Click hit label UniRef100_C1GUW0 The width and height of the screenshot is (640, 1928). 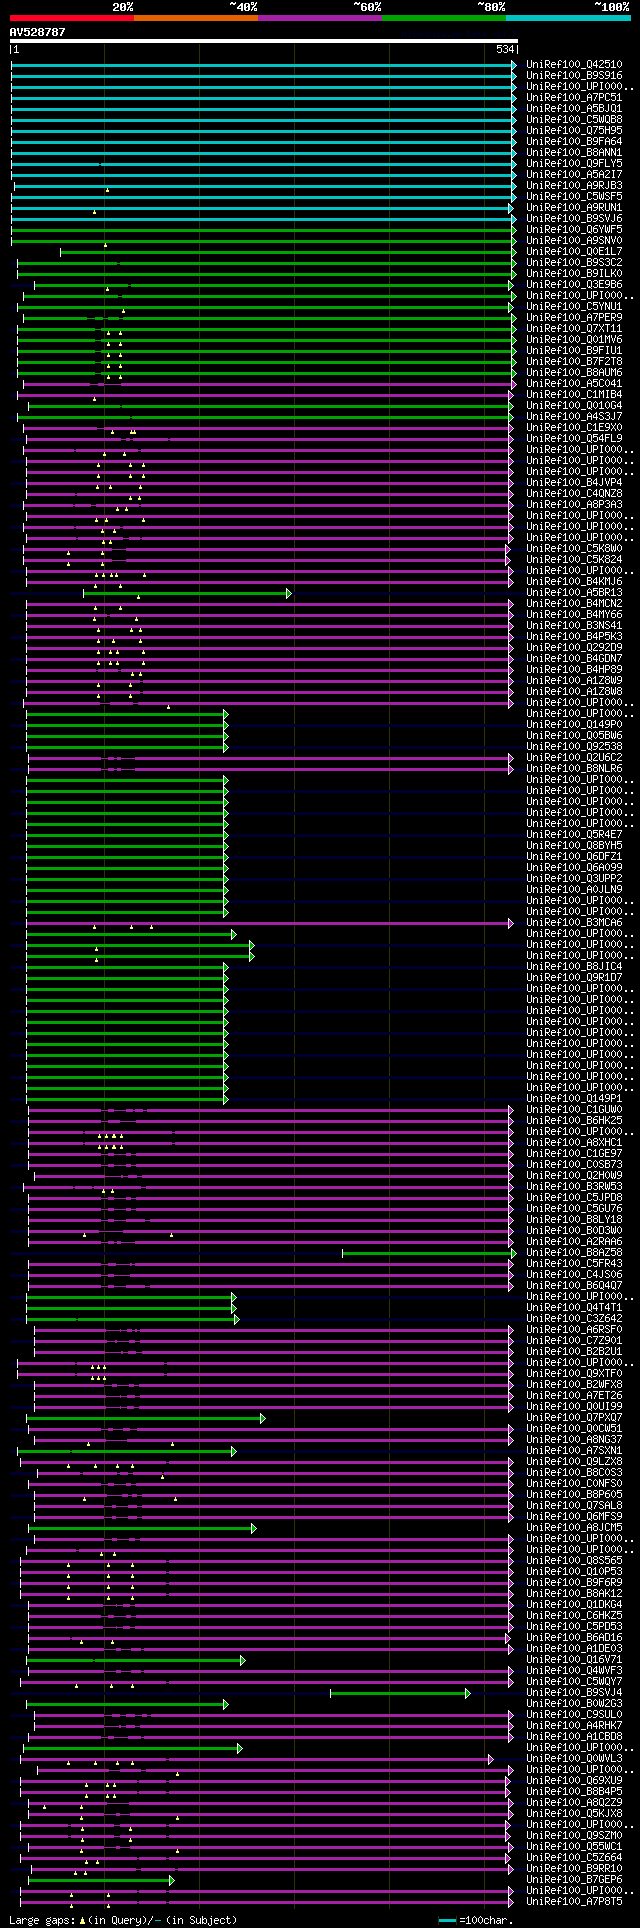click(576, 1110)
